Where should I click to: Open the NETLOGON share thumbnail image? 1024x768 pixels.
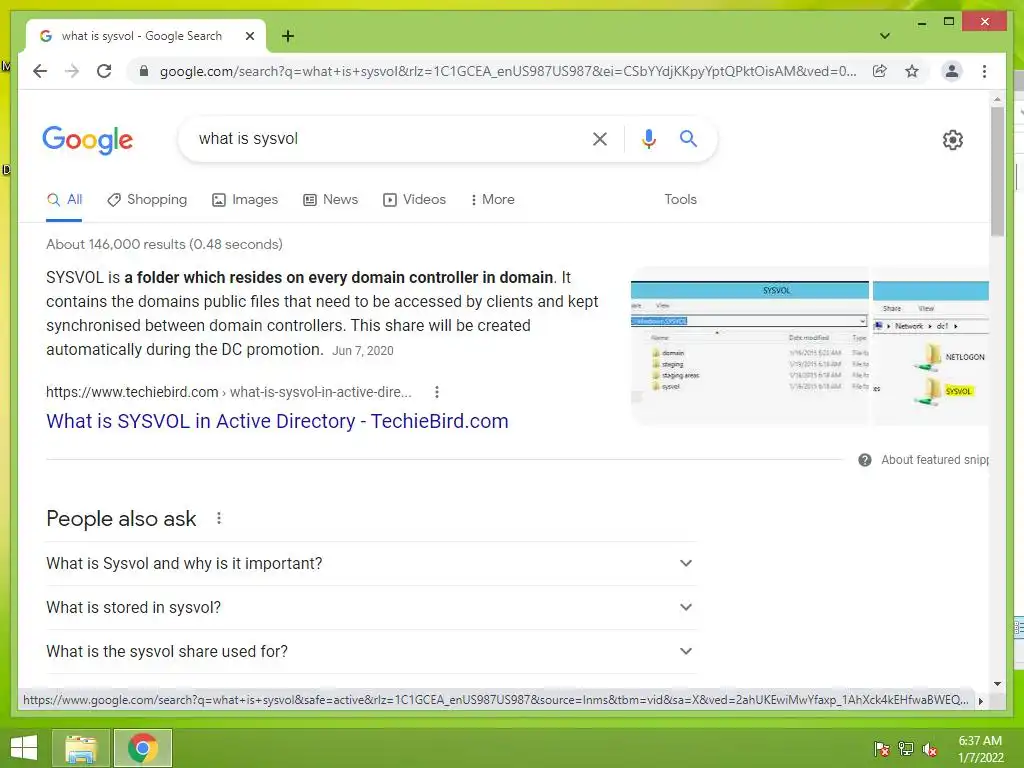(931, 346)
